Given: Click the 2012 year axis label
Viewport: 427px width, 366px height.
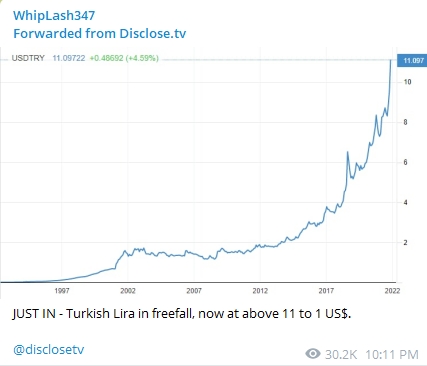Looking at the screenshot, I should (x=260, y=291).
